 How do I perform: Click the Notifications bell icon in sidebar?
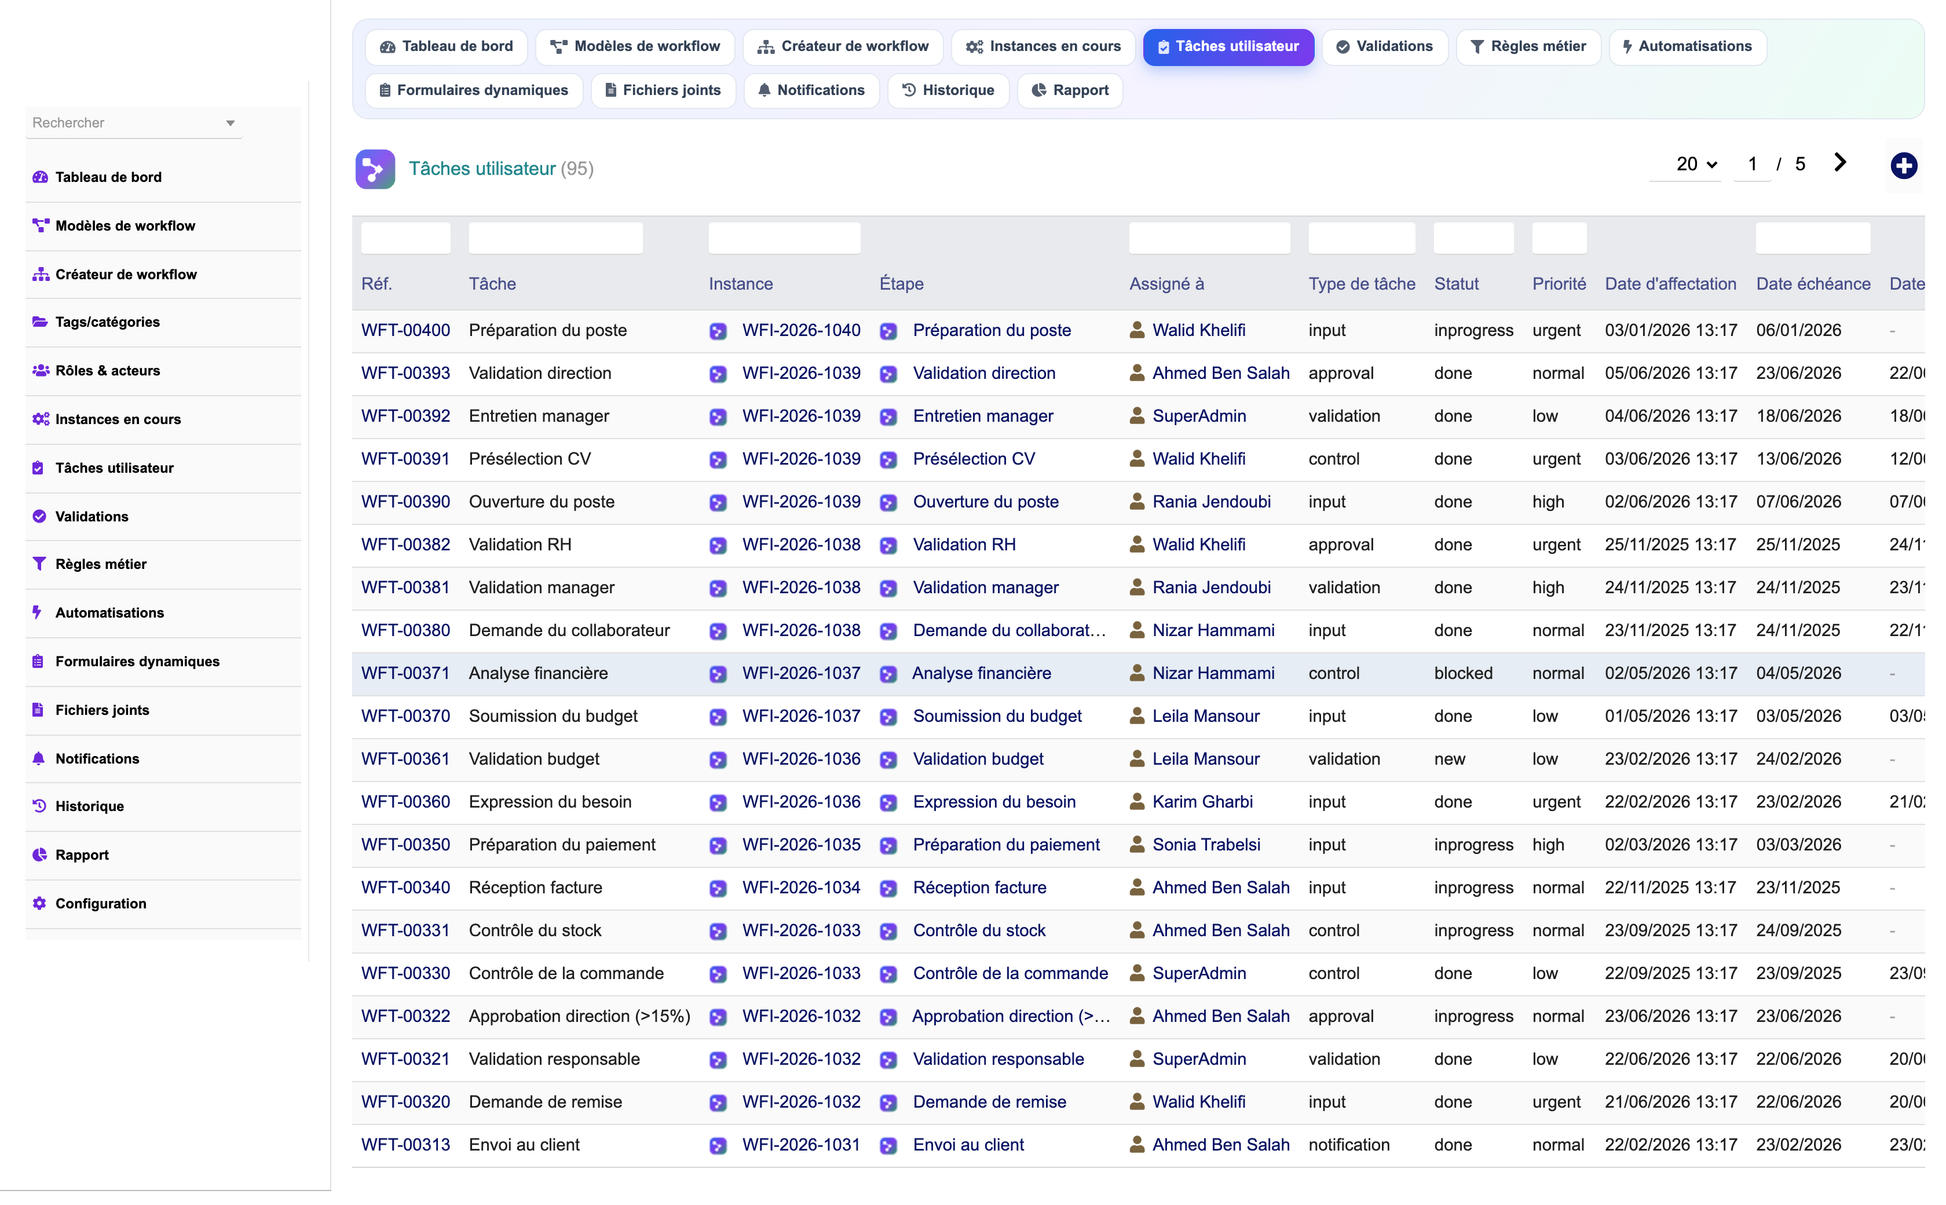coord(39,758)
